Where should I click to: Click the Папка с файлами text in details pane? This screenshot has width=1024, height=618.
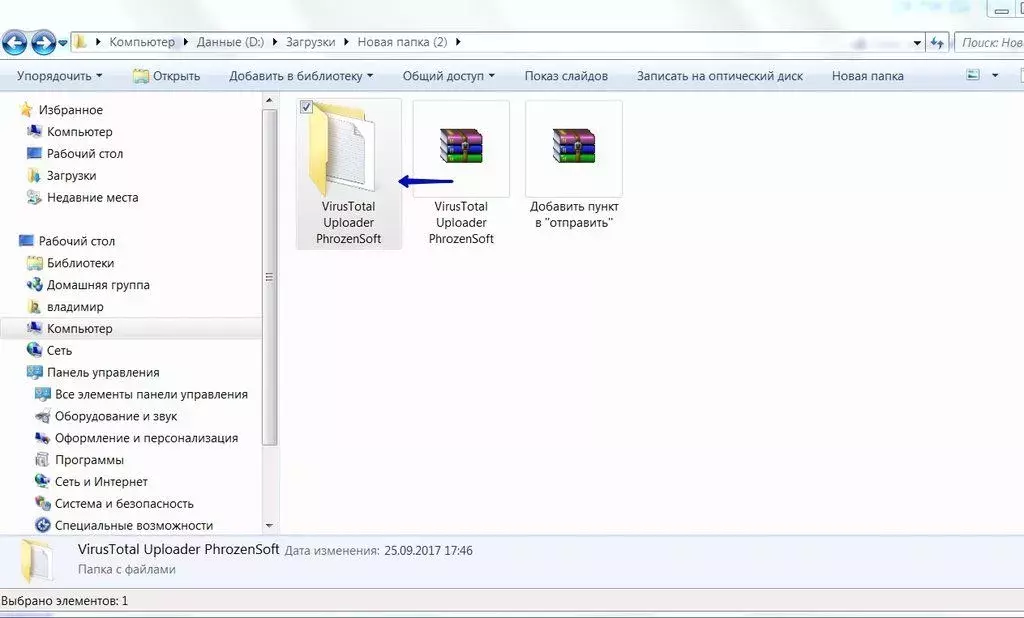tap(127, 569)
